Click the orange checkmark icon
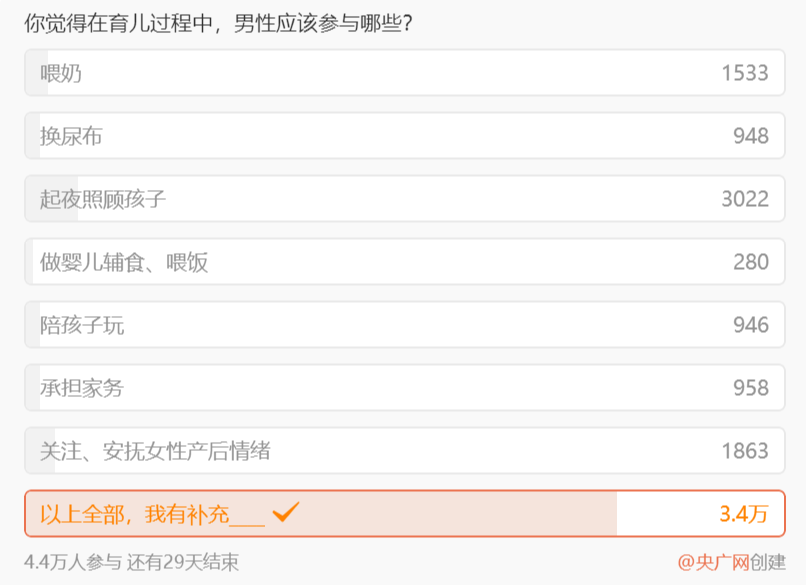Image resolution: width=806 pixels, height=585 pixels. [286, 513]
